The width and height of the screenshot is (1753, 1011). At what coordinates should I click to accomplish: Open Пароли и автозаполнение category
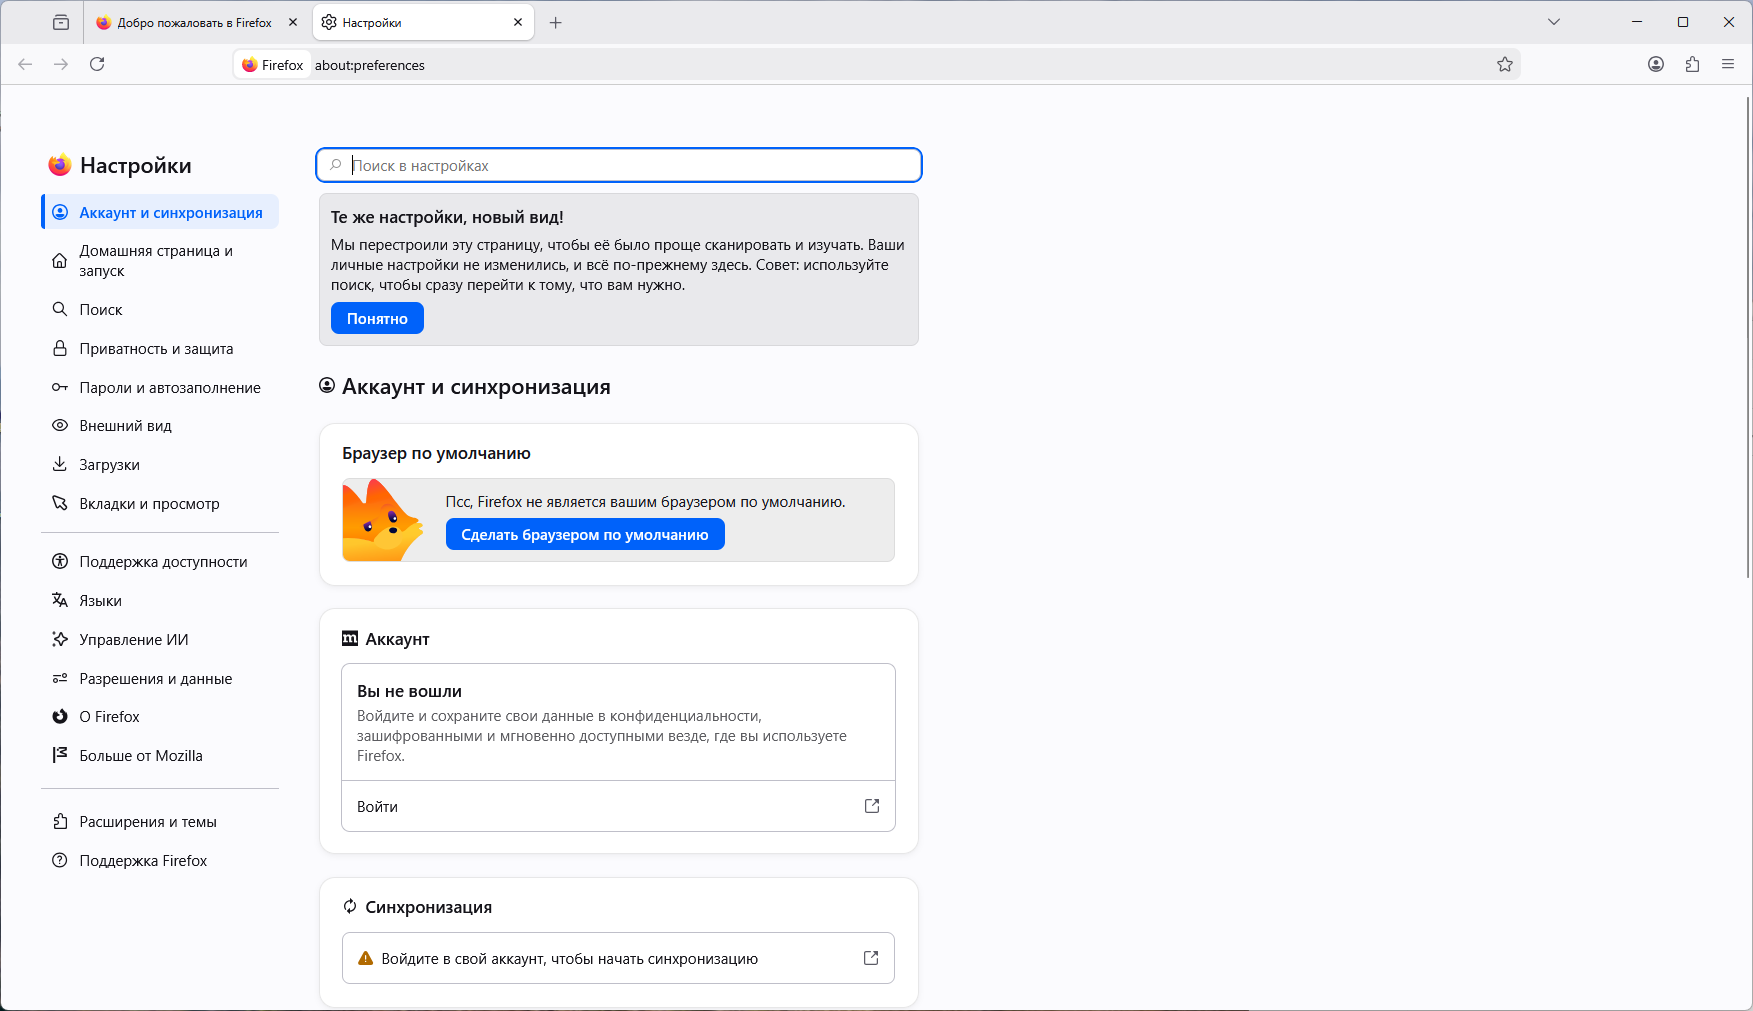tap(160, 388)
